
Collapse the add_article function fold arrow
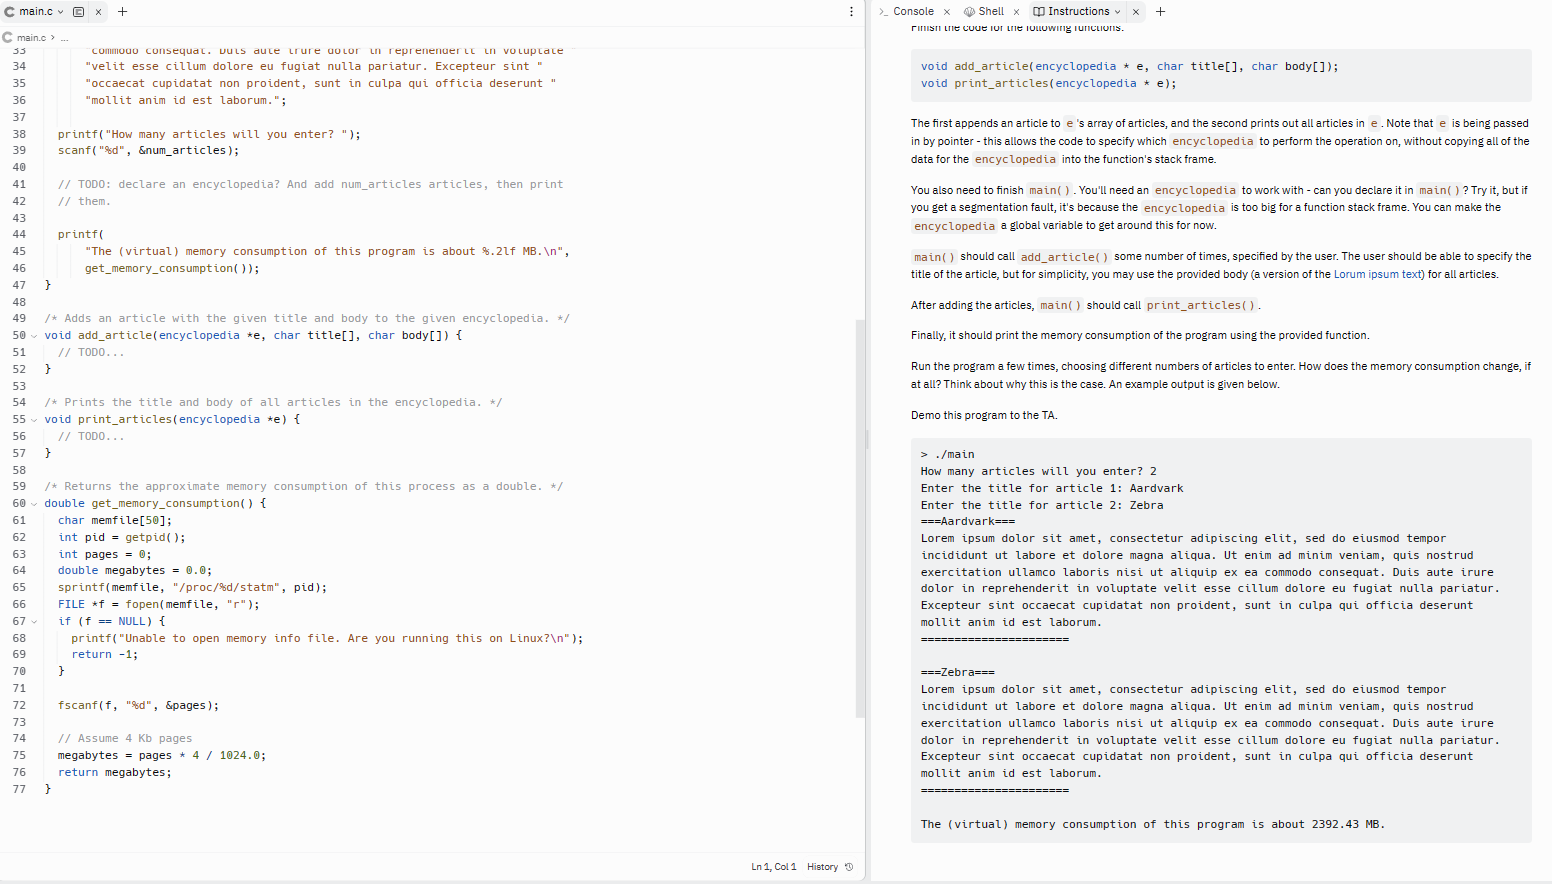[x=32, y=335]
